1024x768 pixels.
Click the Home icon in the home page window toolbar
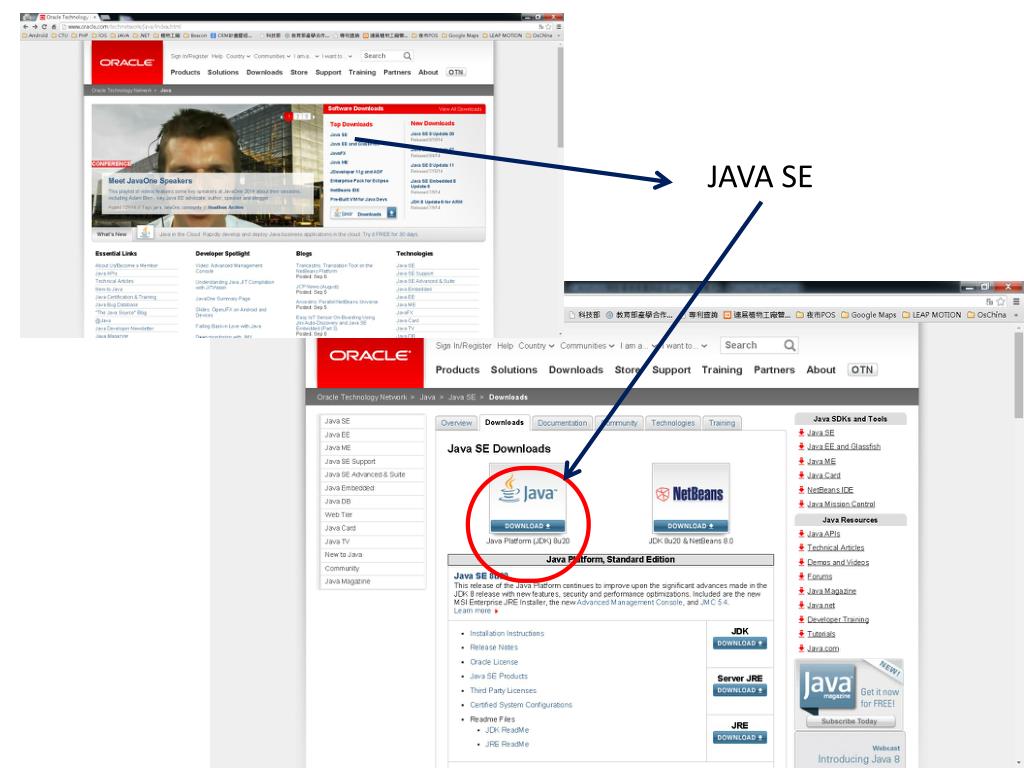(x=54, y=27)
